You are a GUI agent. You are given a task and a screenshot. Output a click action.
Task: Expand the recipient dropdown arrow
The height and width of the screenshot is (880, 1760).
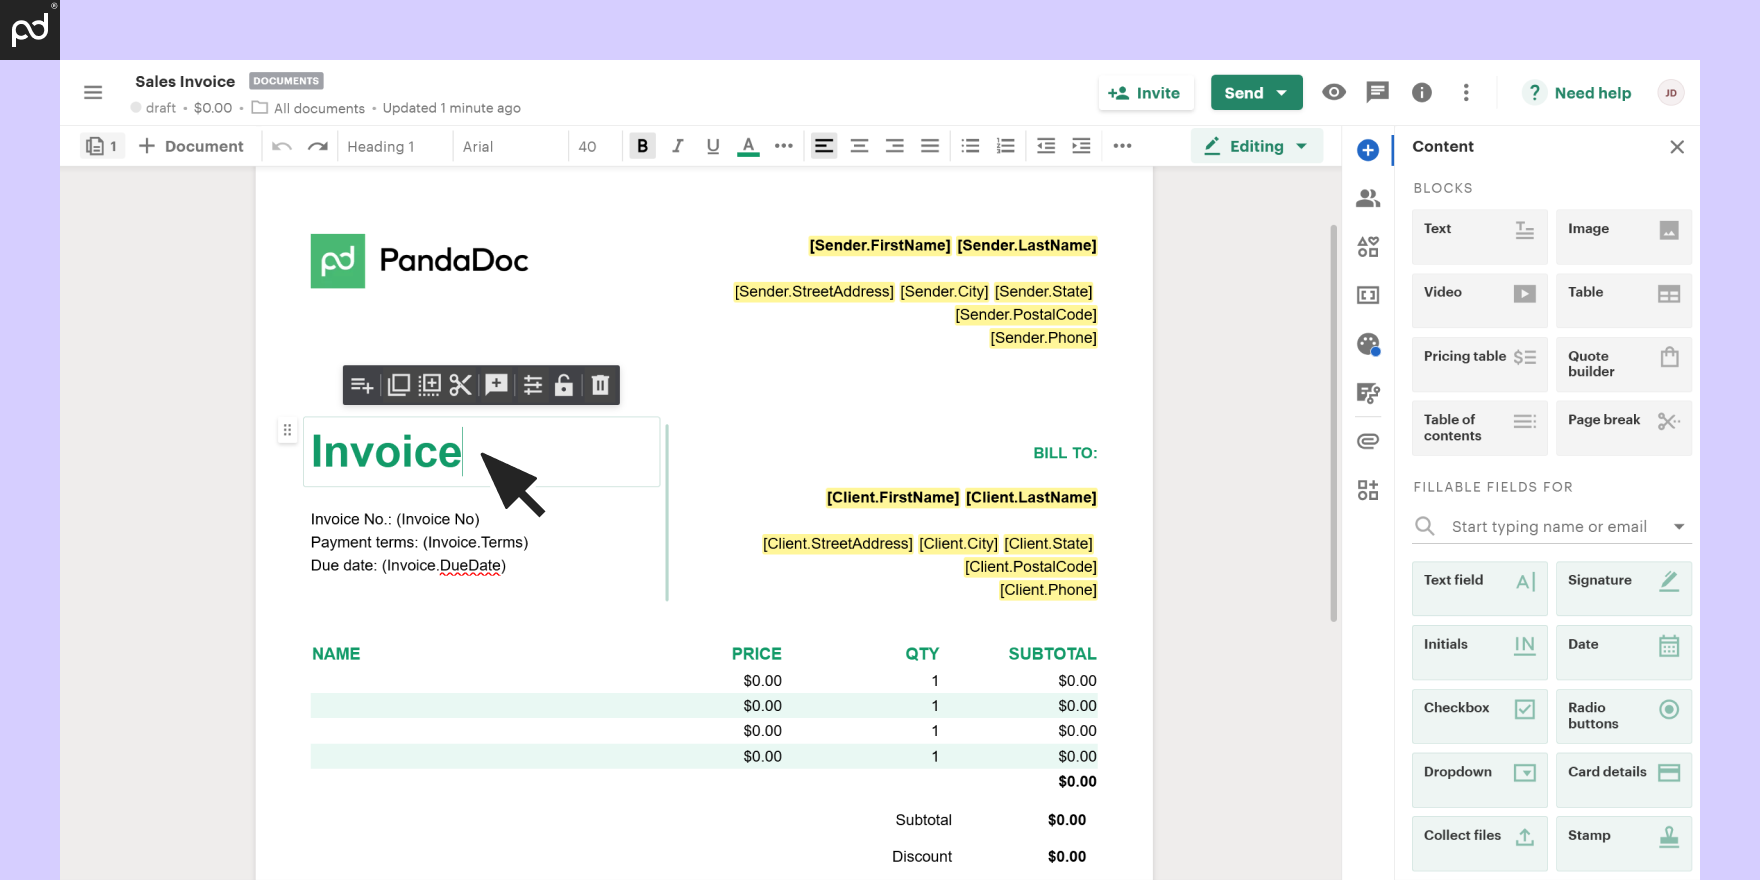click(1679, 527)
